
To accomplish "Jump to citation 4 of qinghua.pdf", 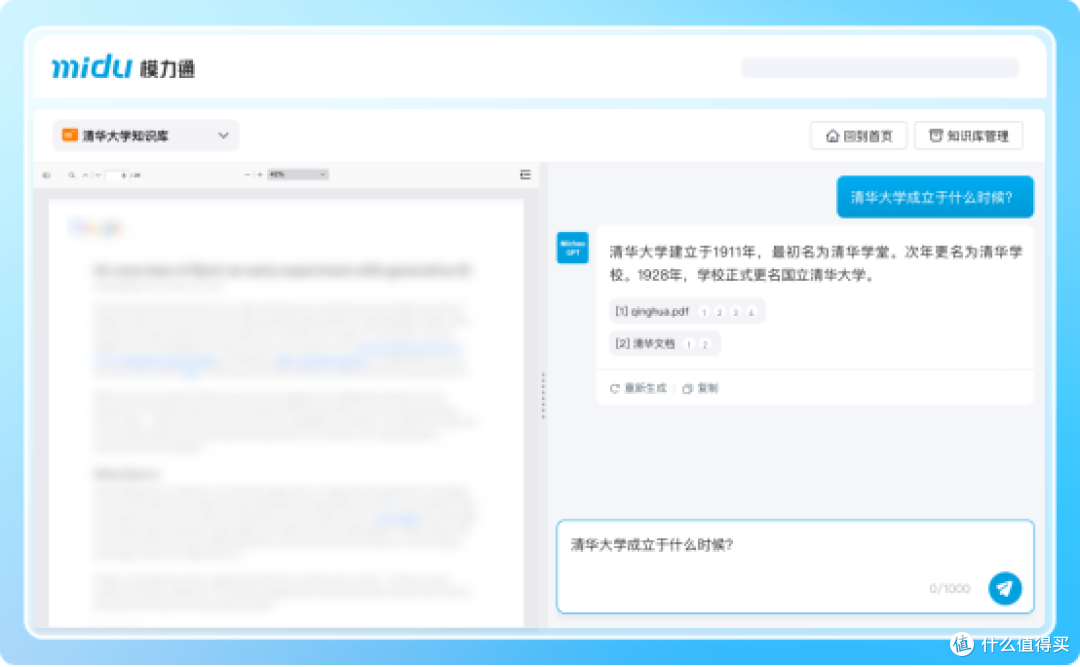I will click(751, 312).
